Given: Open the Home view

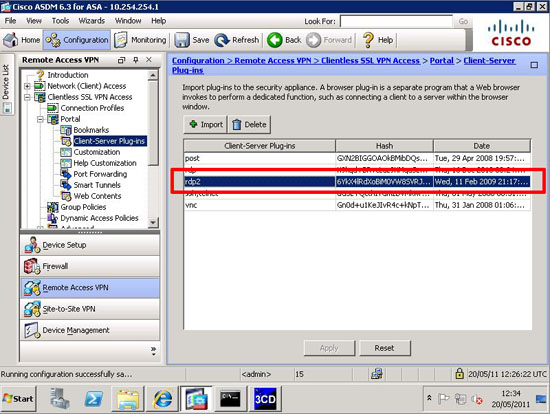Looking at the screenshot, I should [21, 40].
